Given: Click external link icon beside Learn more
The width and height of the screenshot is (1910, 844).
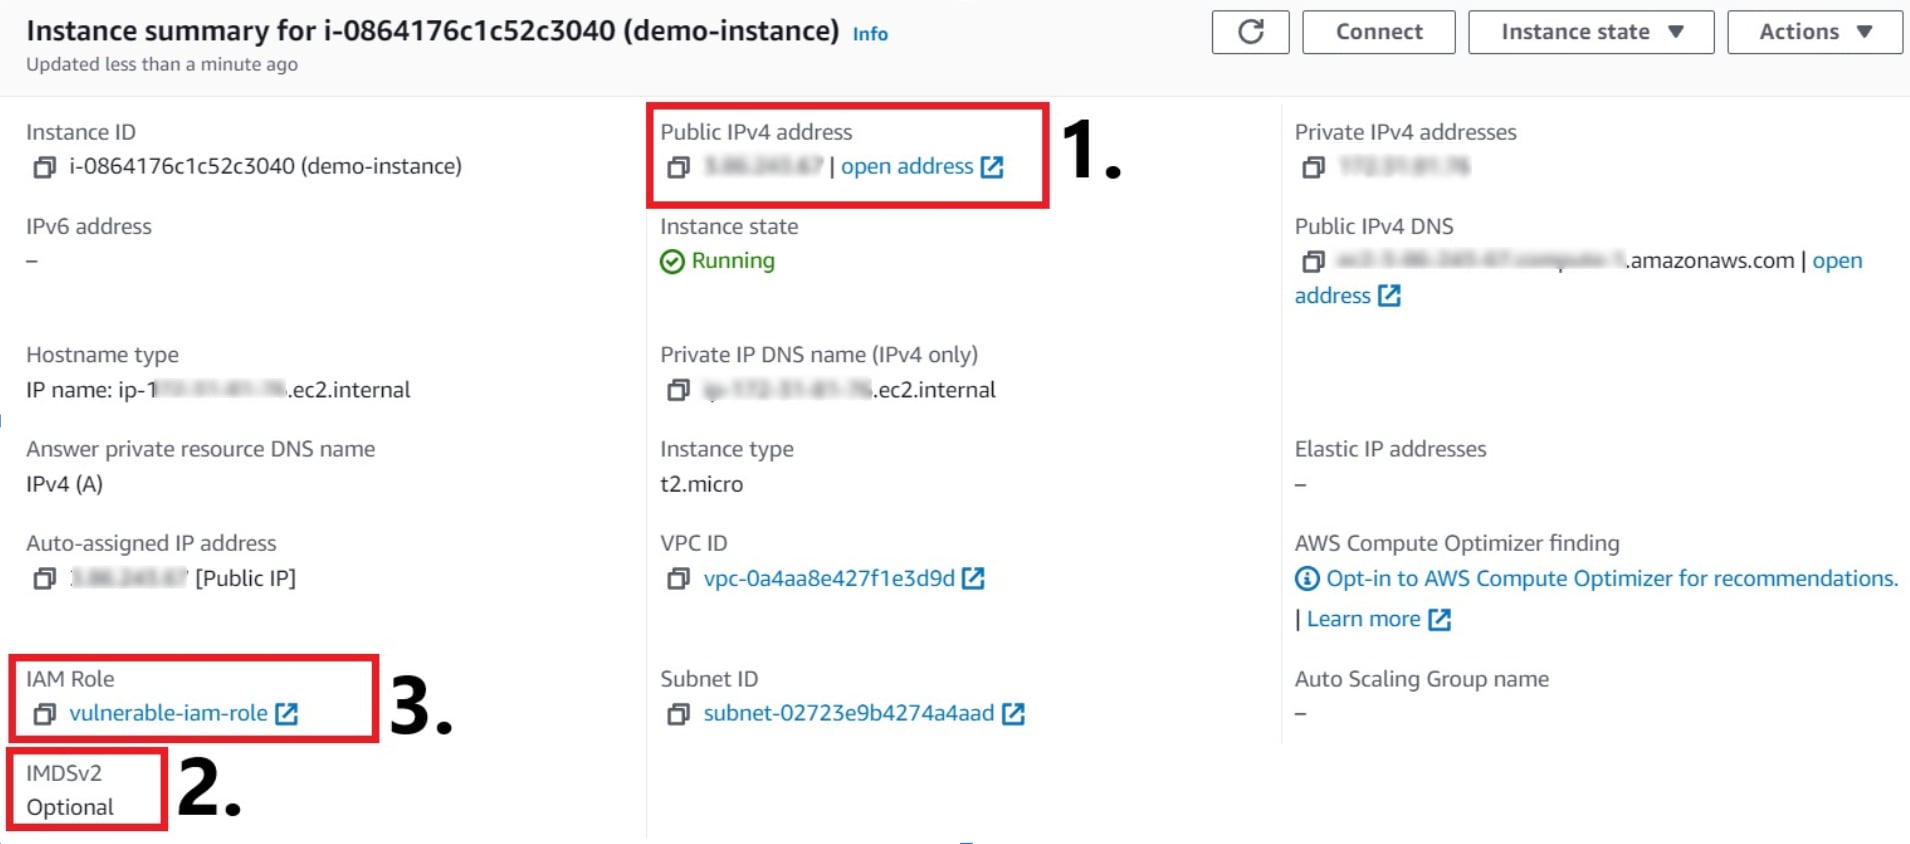Looking at the screenshot, I should point(1439,620).
